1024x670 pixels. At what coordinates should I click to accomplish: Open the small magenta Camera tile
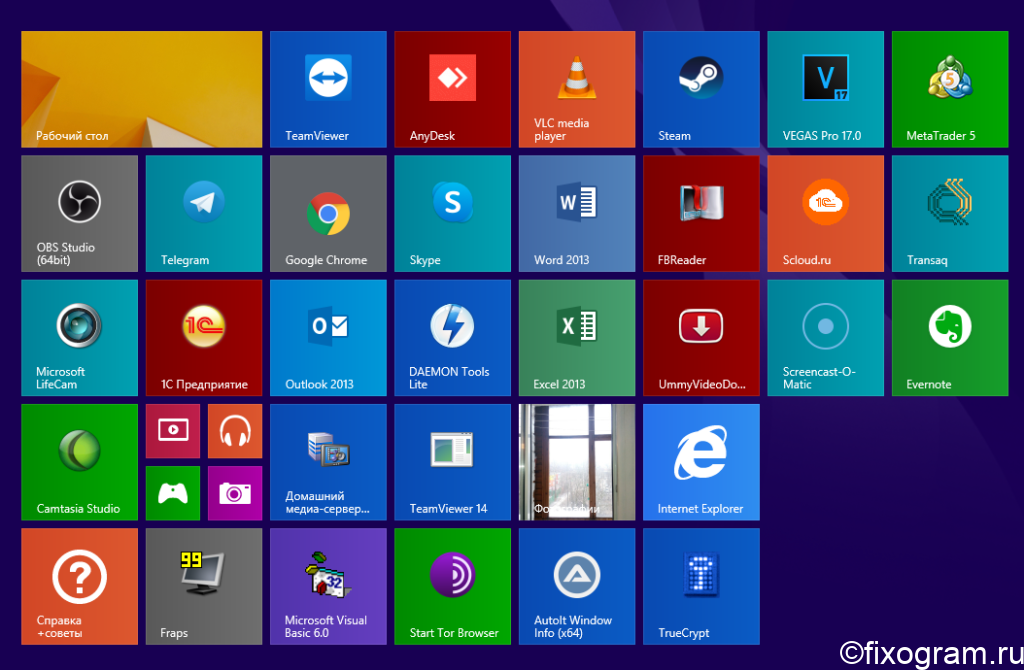click(x=235, y=493)
